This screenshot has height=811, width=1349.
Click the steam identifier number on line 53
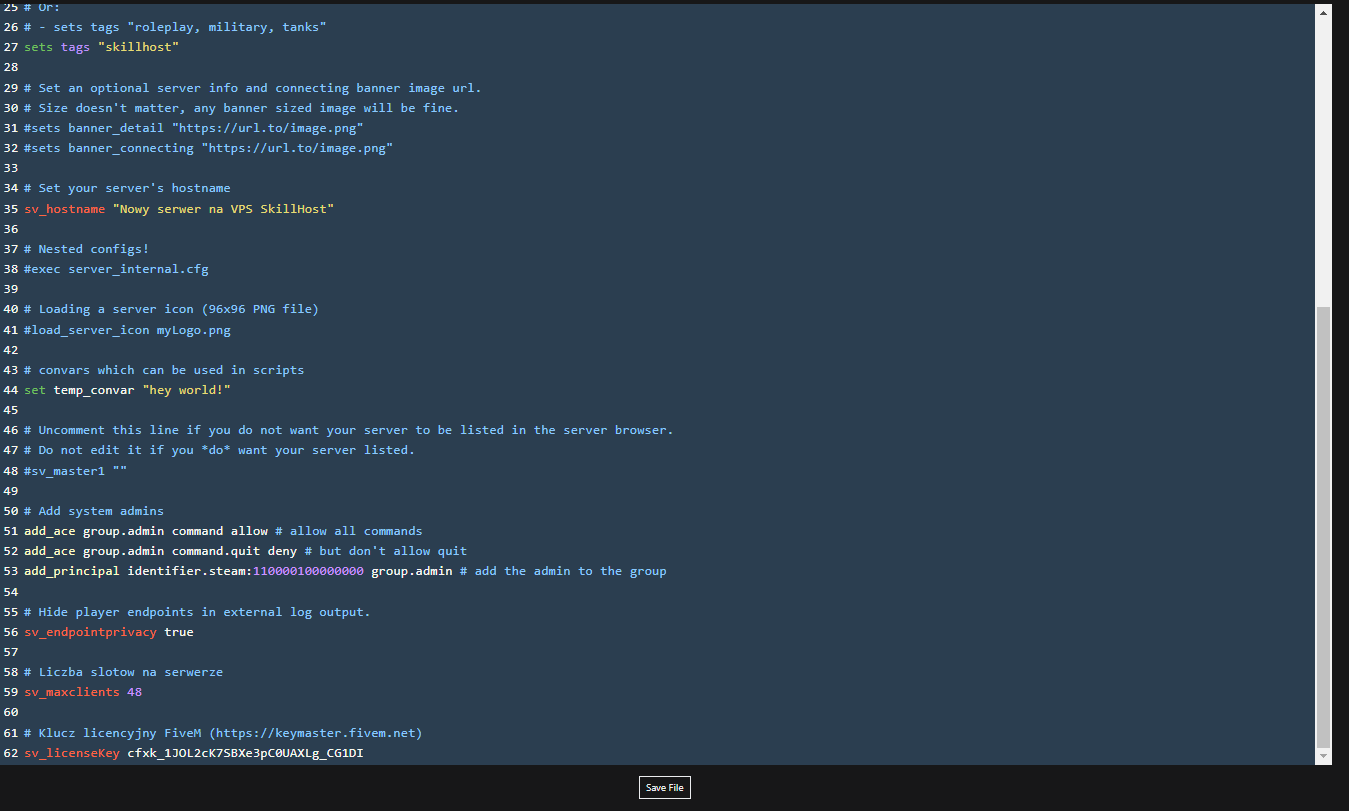click(308, 571)
